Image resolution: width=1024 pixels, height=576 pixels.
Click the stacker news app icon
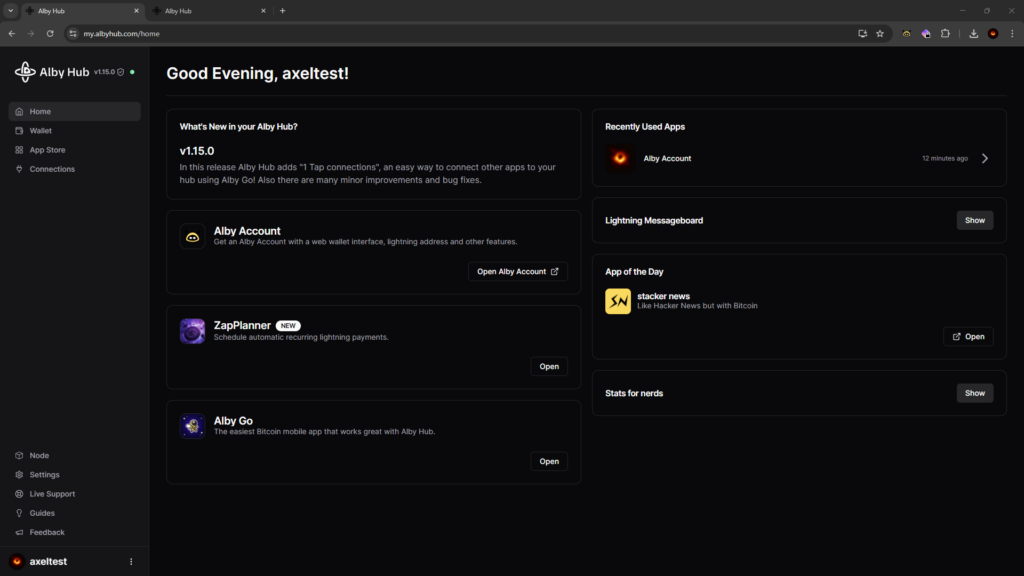point(618,301)
